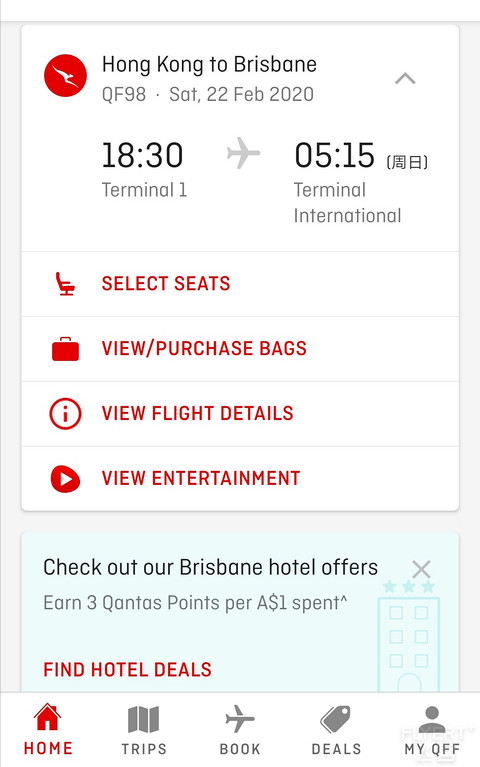480x767 pixels.
Task: Open the My QFF profile tab
Action: (432, 730)
